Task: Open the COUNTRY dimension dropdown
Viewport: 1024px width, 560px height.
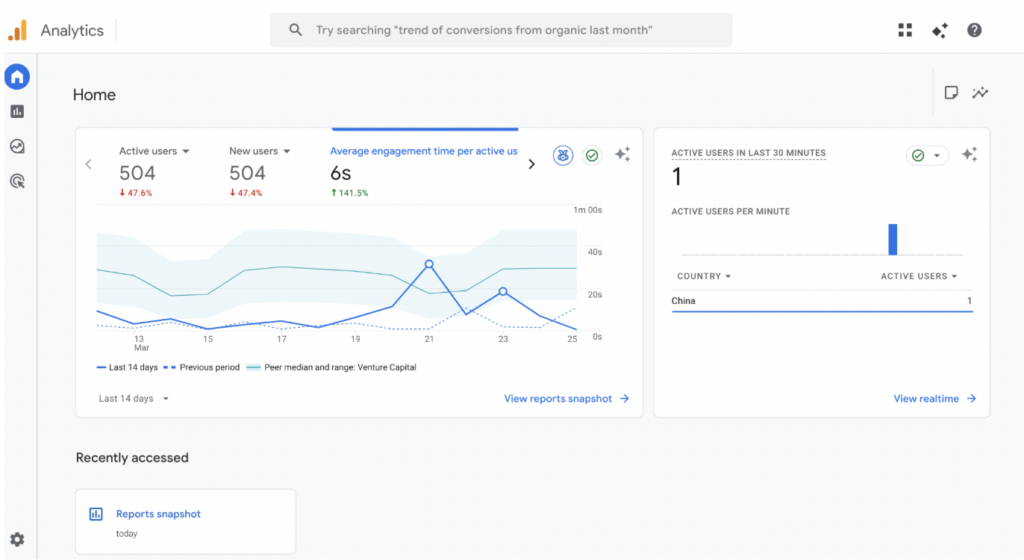Action: coord(704,277)
